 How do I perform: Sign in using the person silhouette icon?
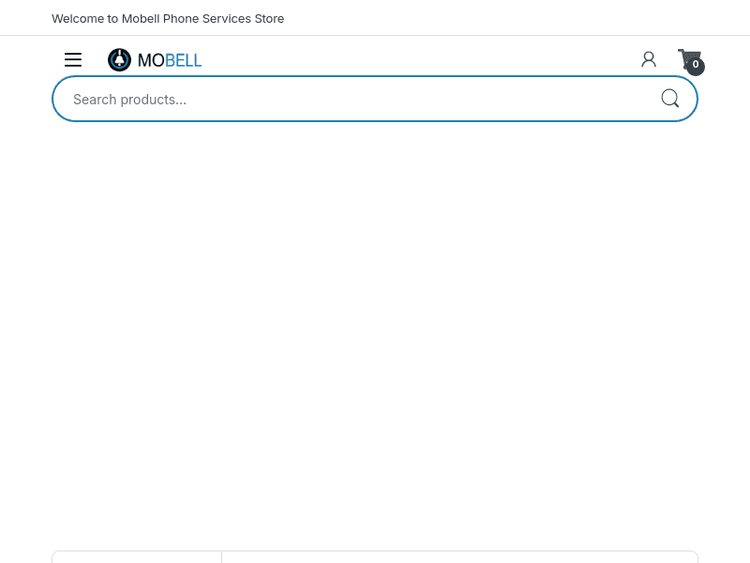coord(649,60)
